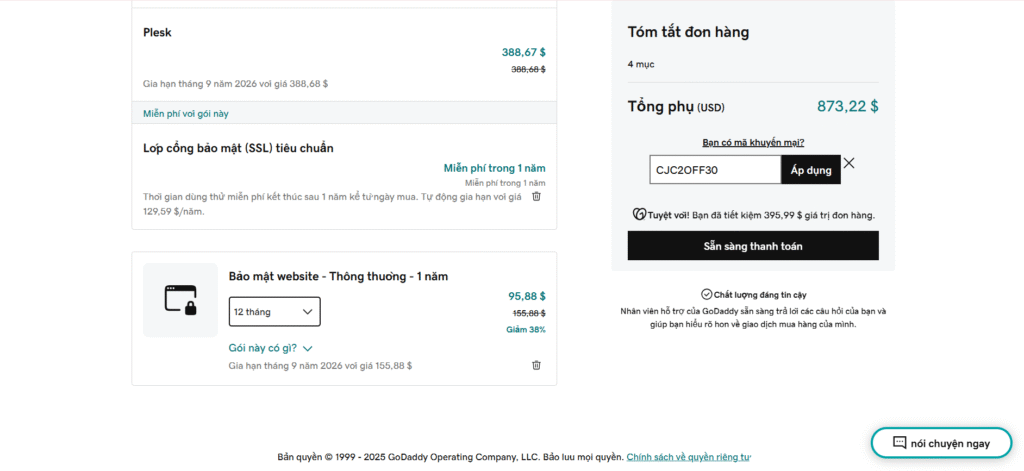The image size is (1024, 471).
Task: Clear the promo code with the X icon
Action: (849, 163)
